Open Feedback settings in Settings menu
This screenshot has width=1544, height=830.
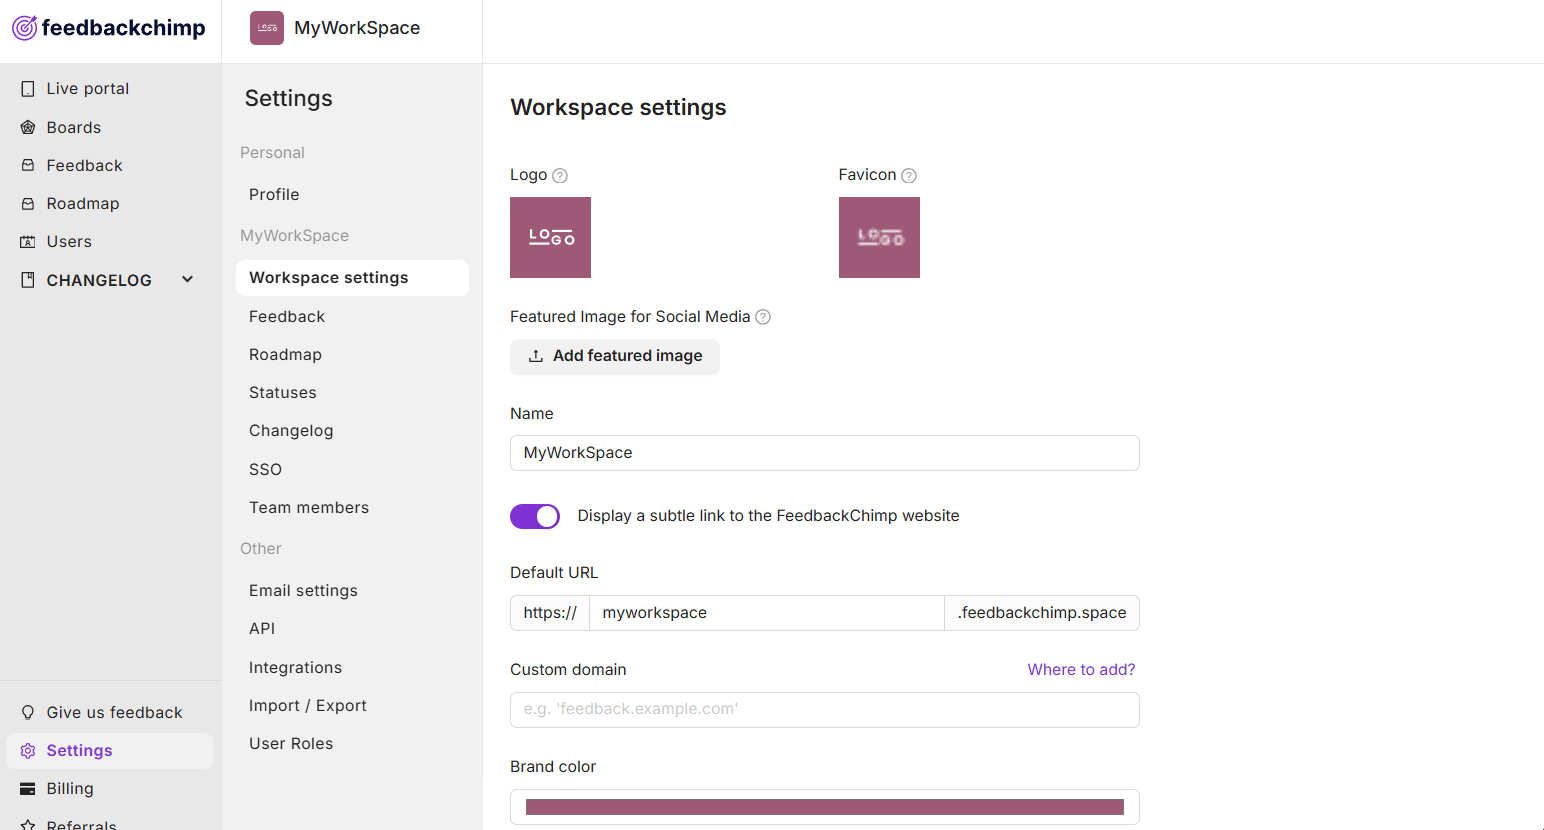(287, 317)
